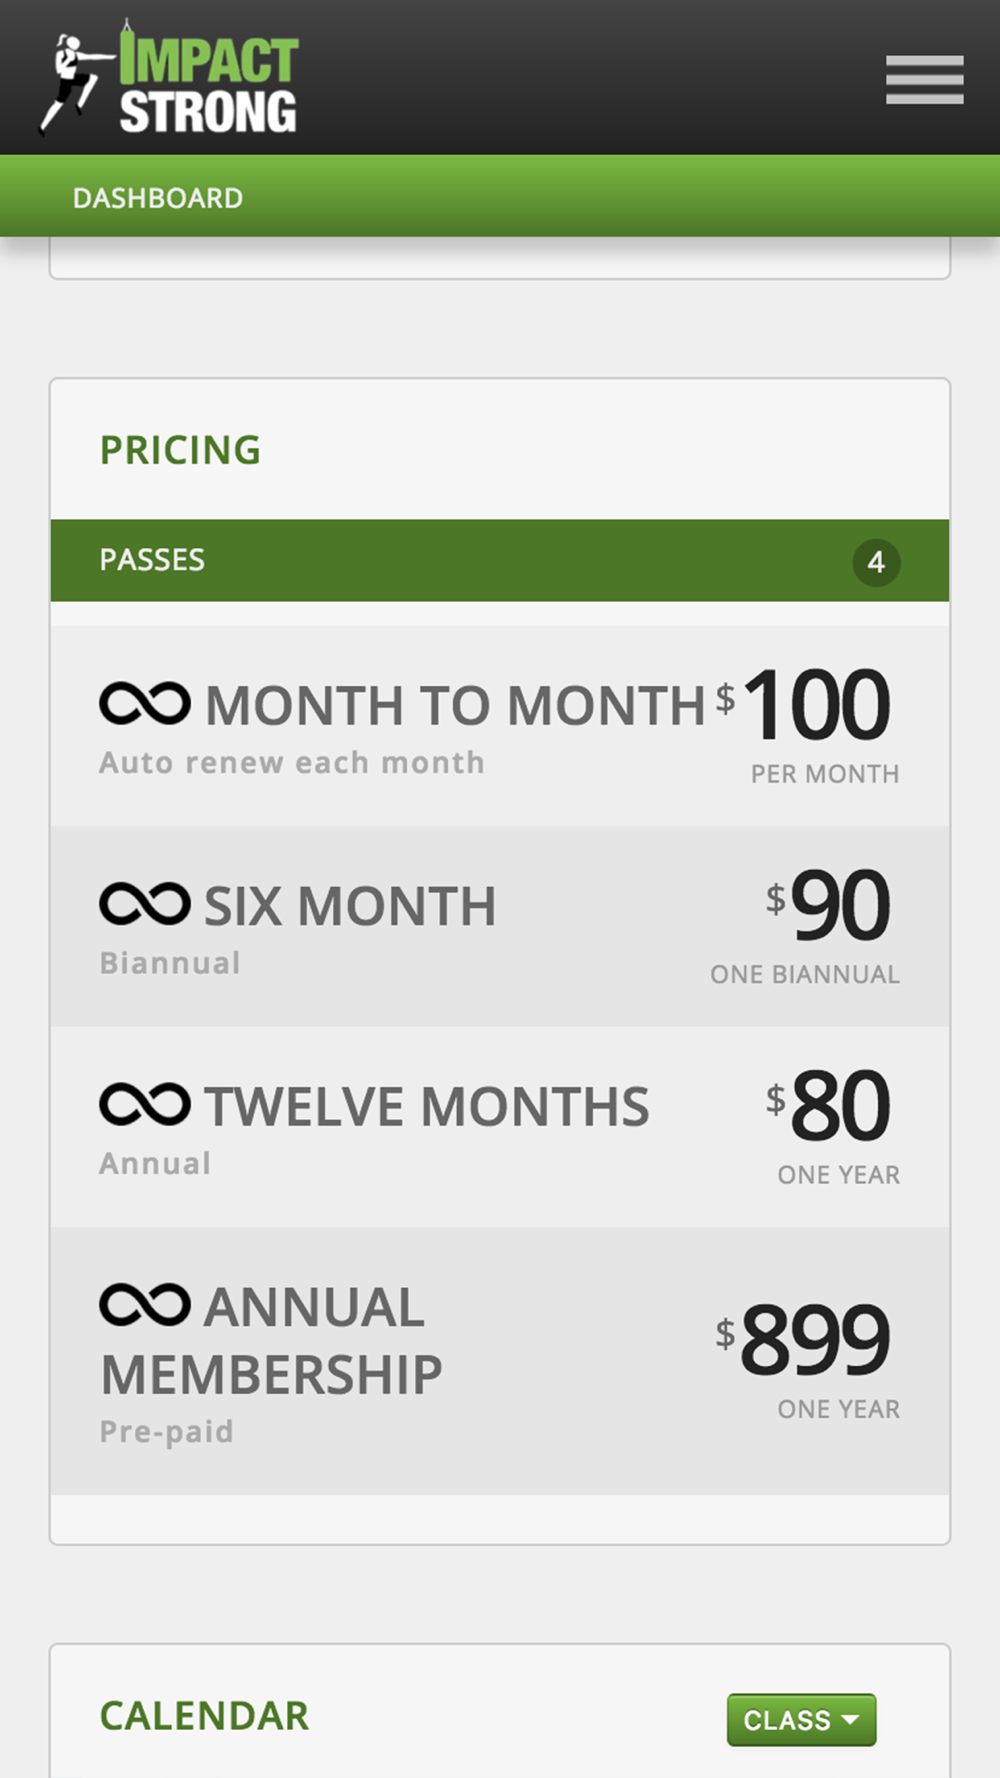
Task: Click the Six Month infinity icon
Action: (145, 905)
